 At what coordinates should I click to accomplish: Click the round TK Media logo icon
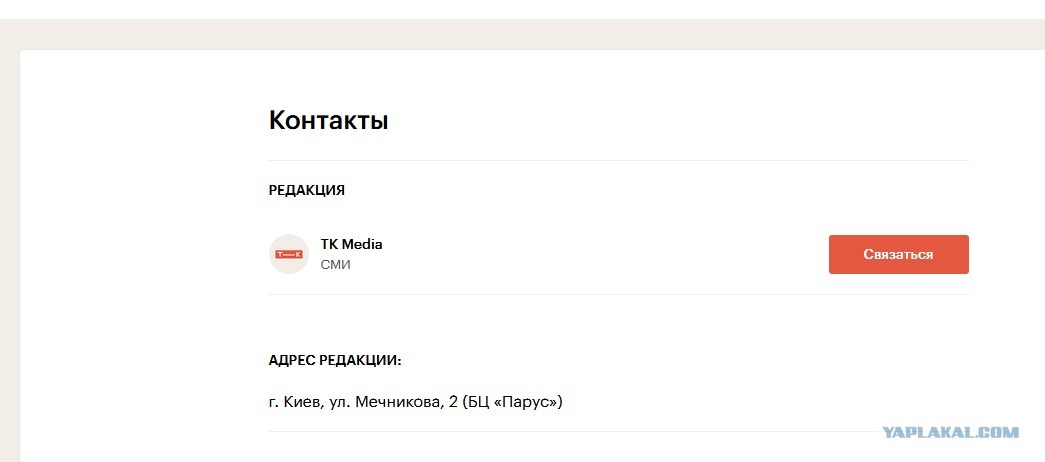[289, 254]
